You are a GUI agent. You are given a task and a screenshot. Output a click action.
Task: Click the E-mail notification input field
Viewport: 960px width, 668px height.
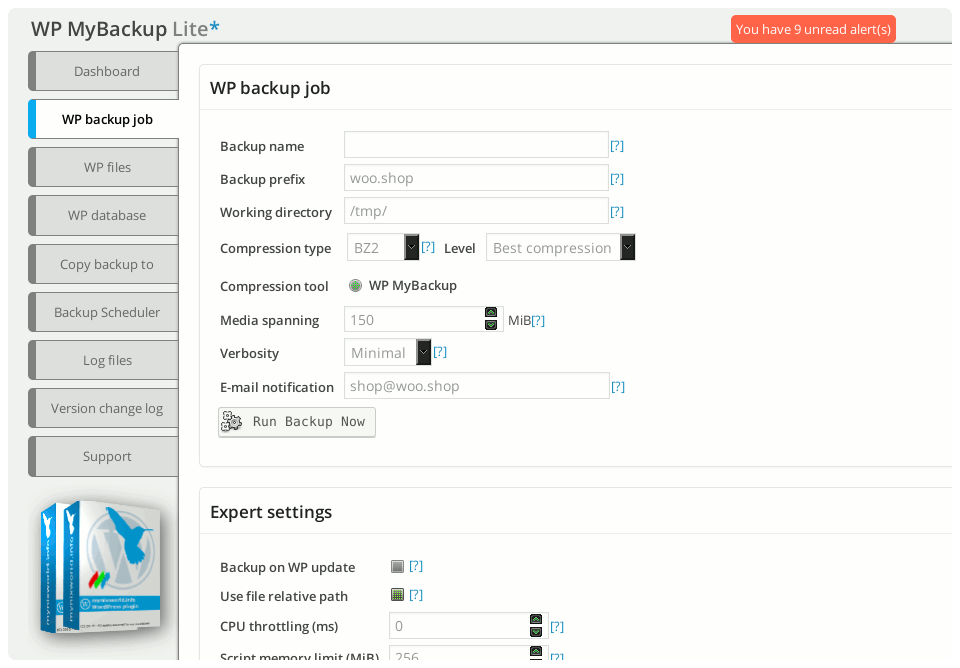(x=476, y=386)
